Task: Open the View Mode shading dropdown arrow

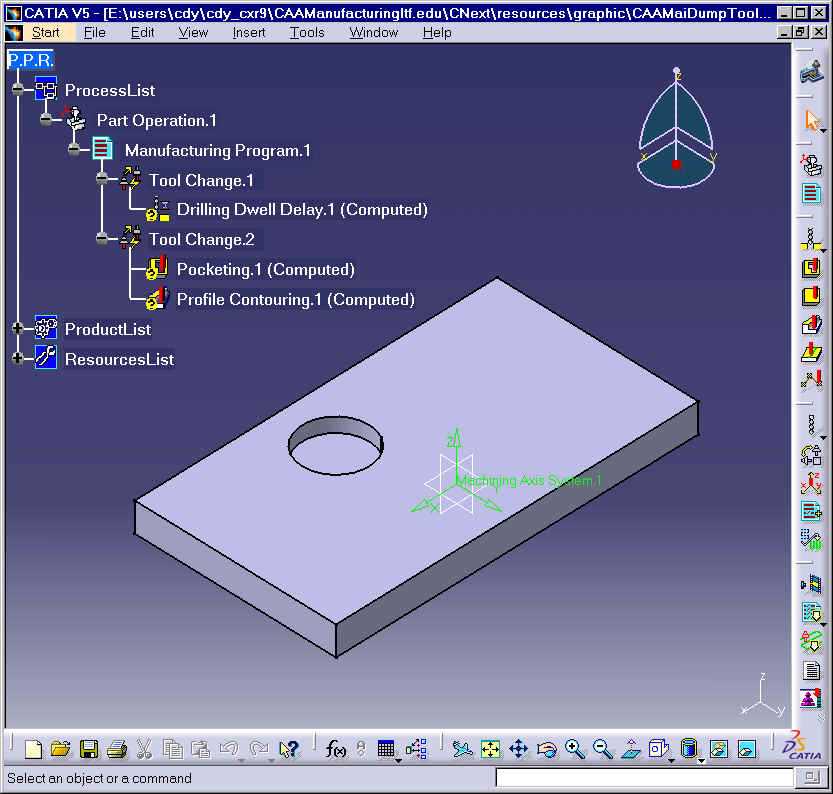Action: click(702, 761)
